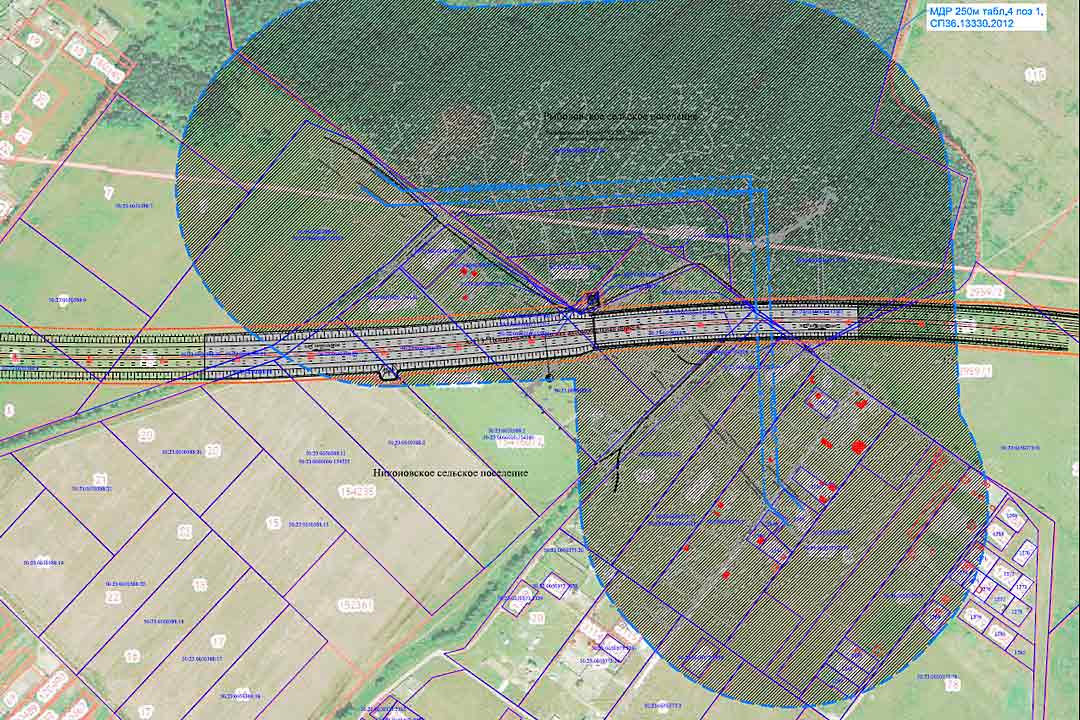Screen dimensions: 1080x720
Task: Select field plot number 21
Action: pos(101,479)
